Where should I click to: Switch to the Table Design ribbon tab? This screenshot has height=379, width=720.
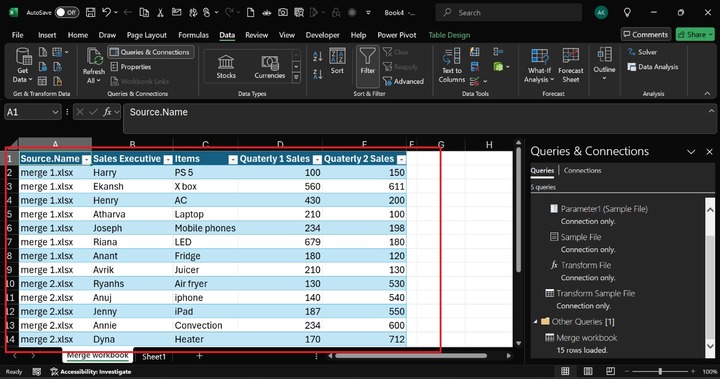coord(449,35)
